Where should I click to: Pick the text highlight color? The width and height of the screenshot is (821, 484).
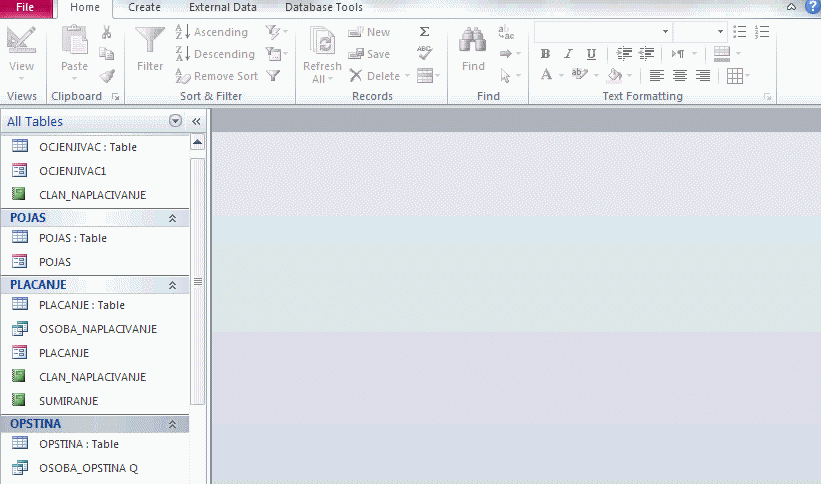[579, 76]
